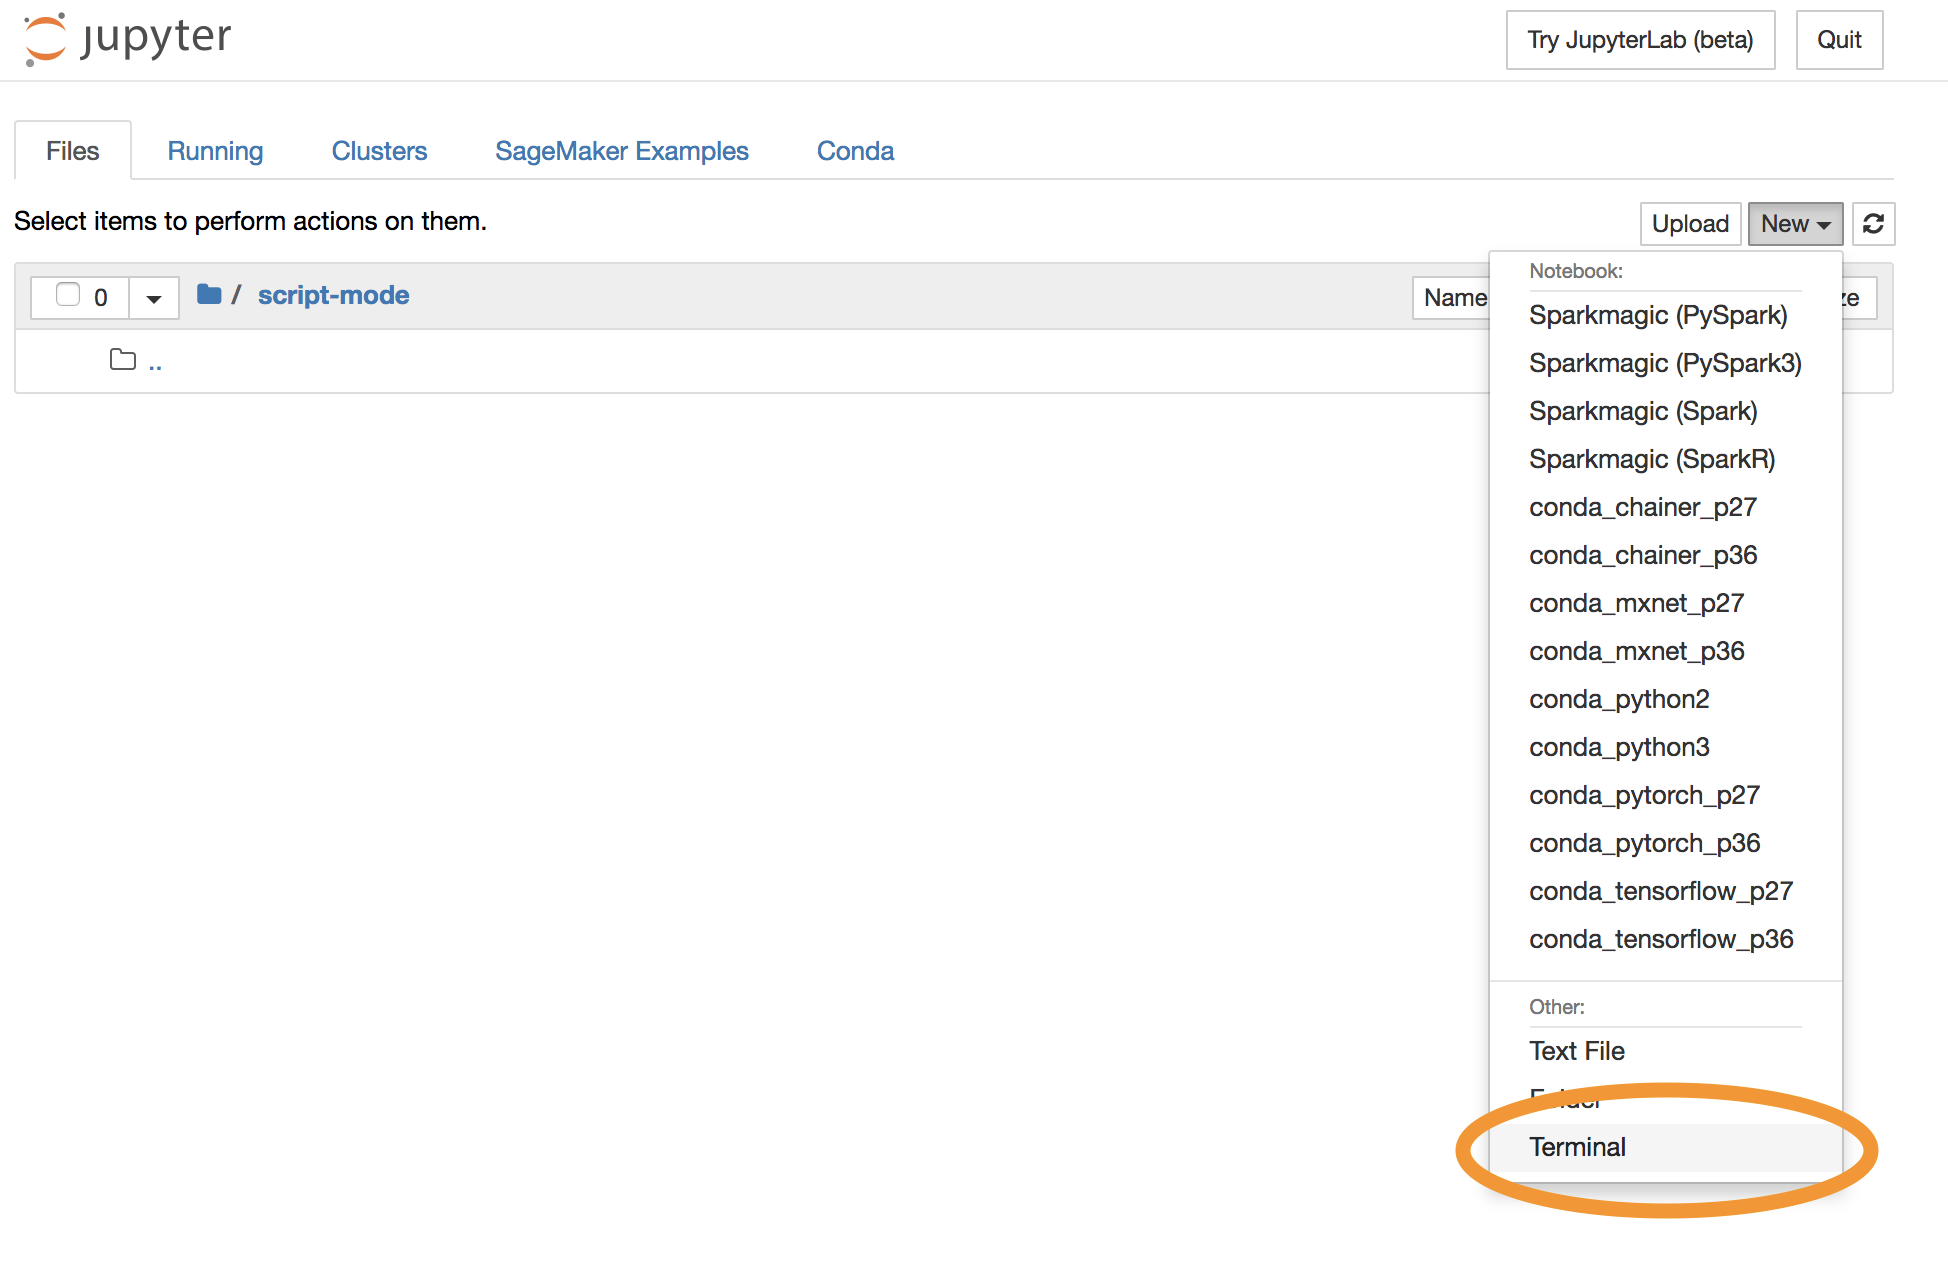The width and height of the screenshot is (1948, 1268).
Task: Create a new Text File
Action: pos(1665,1051)
